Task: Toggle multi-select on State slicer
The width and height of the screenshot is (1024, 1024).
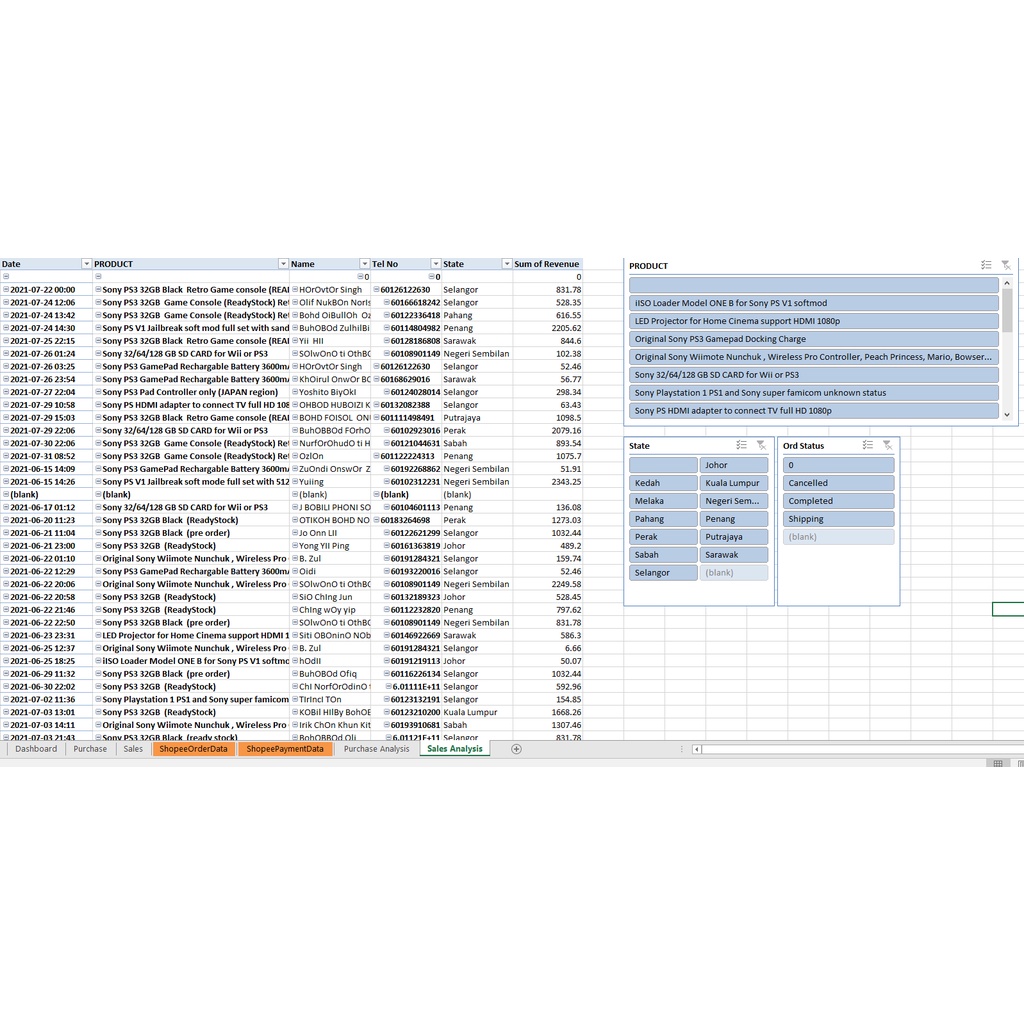Action: coord(741,446)
